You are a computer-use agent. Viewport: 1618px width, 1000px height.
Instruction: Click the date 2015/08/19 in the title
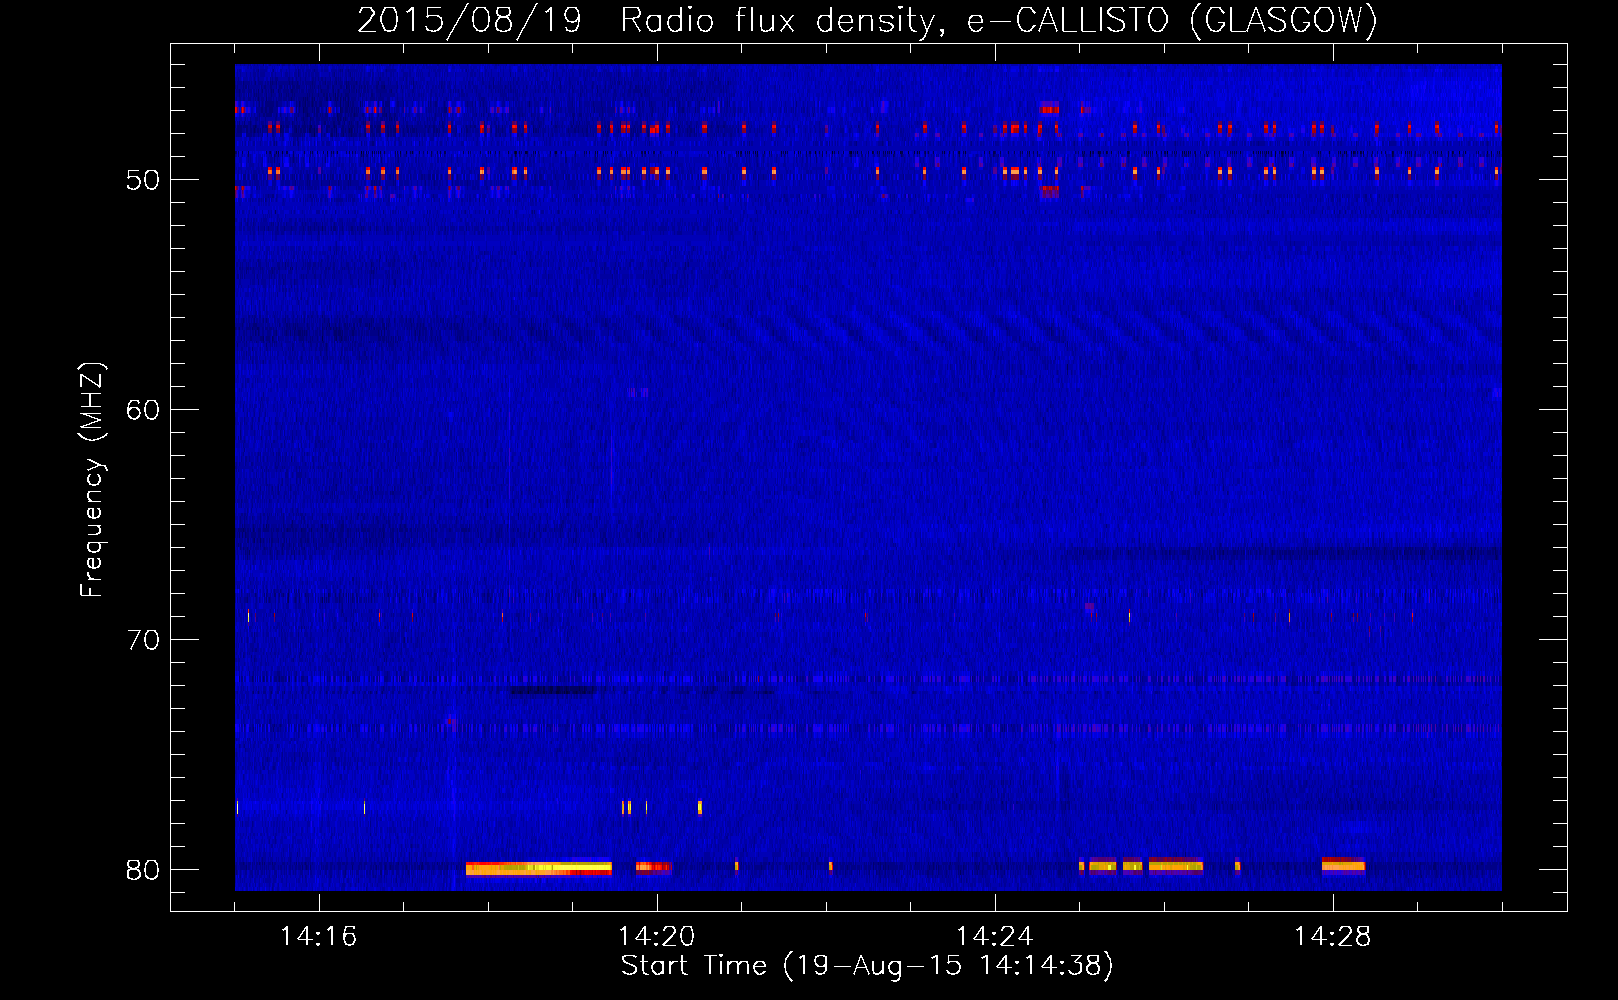tap(469, 21)
